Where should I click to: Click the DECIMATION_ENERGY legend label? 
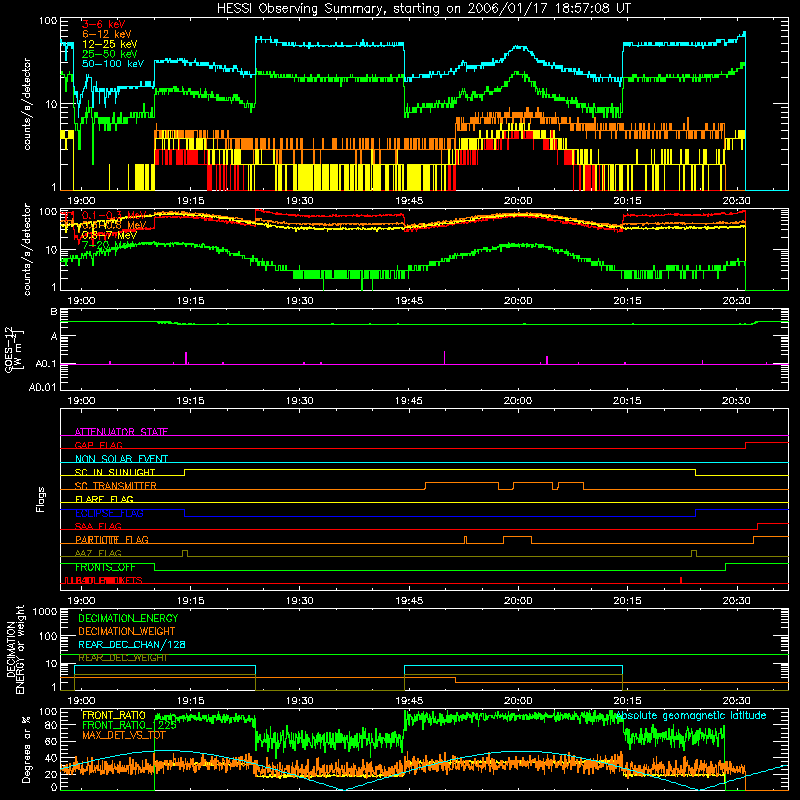tap(128, 618)
